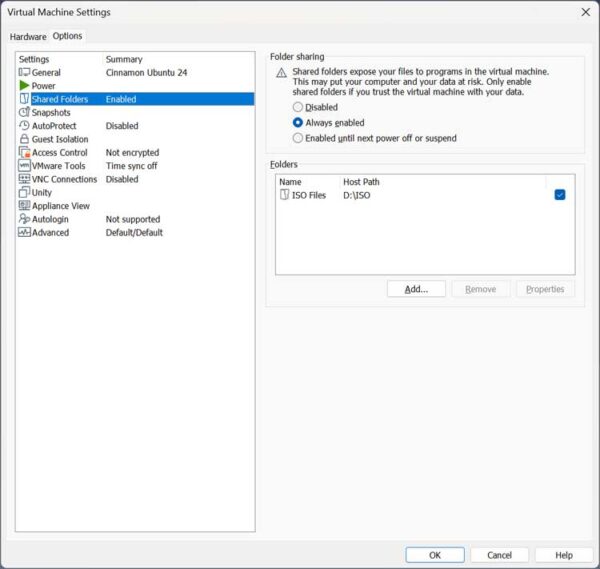This screenshot has width=600, height=569.
Task: Select the VNC Connections label
Action: tap(64, 179)
